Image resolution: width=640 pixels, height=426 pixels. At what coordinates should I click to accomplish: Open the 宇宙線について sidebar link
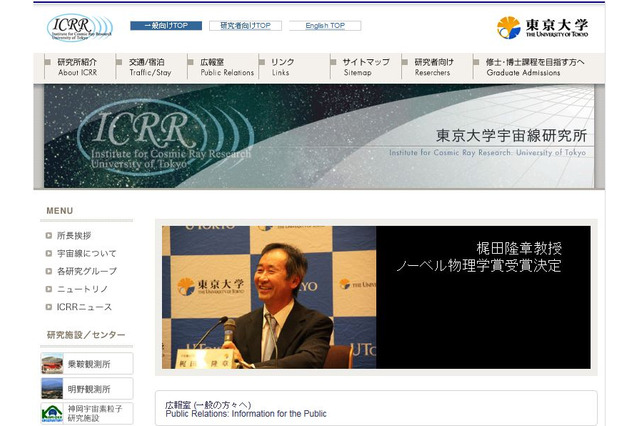87,253
